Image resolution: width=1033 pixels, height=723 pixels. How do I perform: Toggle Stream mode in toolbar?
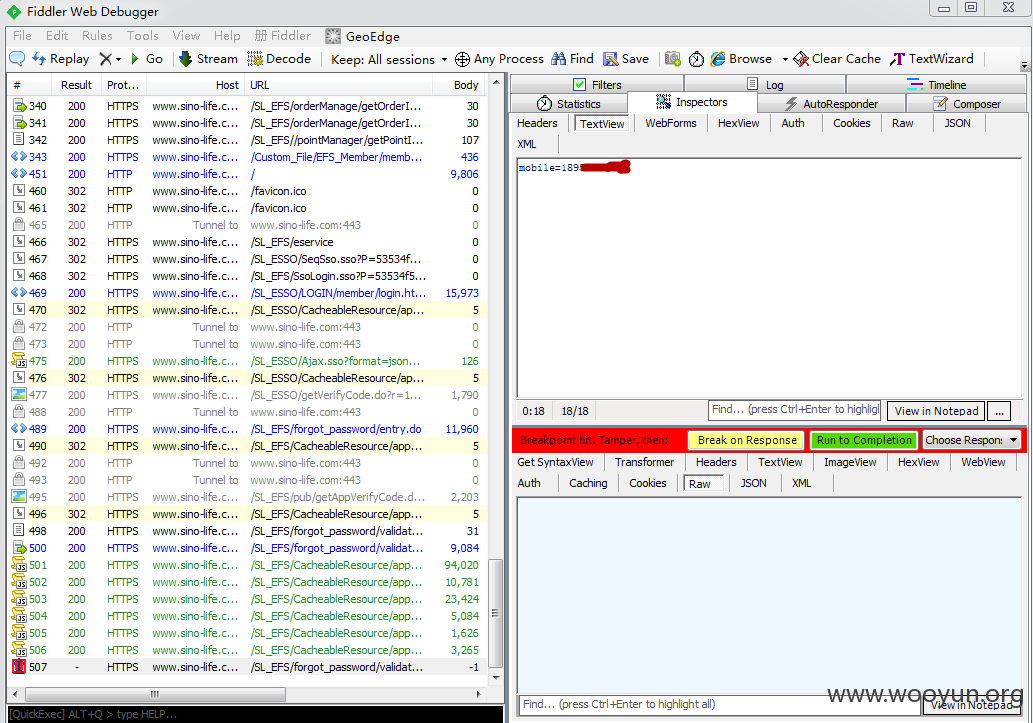pos(208,59)
